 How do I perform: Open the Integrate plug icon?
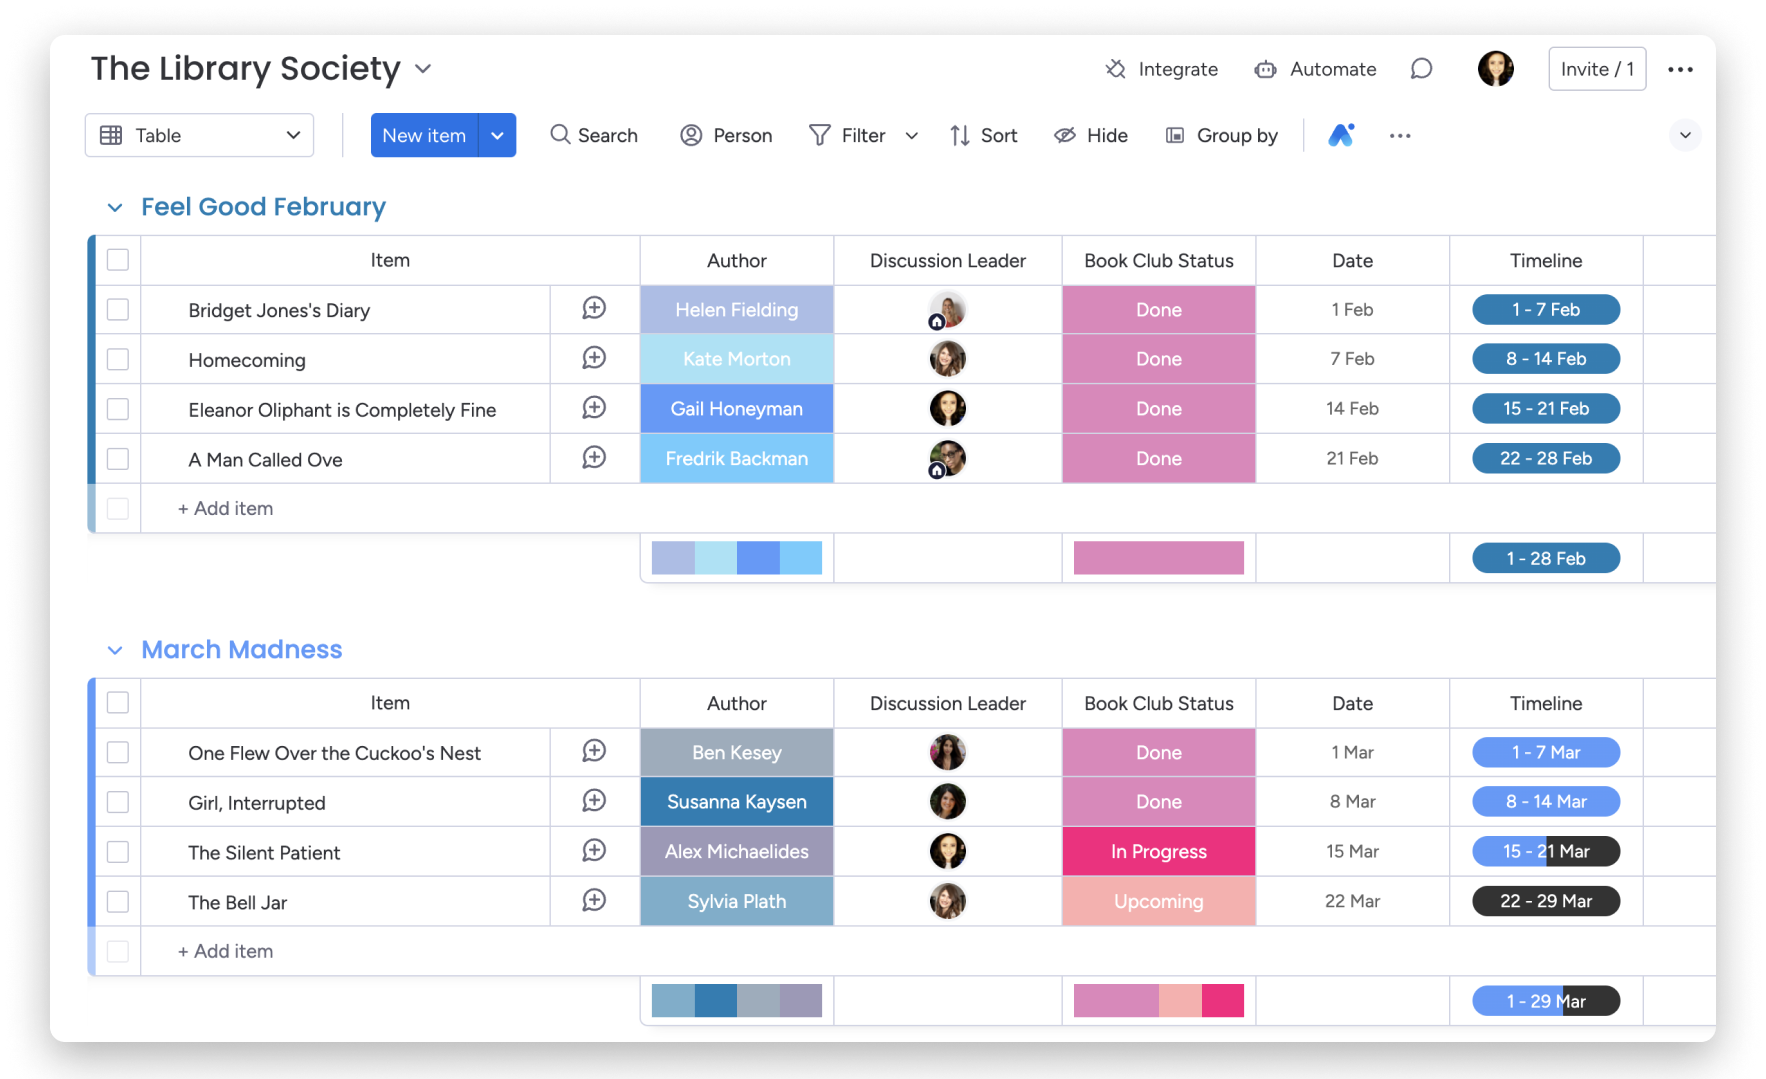(x=1115, y=69)
